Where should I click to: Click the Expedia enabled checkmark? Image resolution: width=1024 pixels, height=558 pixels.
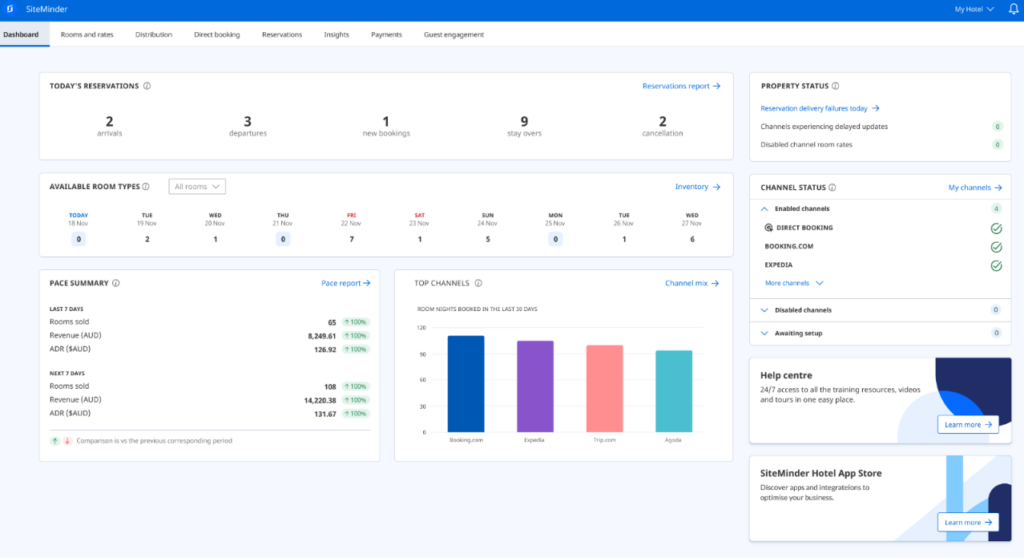click(996, 265)
